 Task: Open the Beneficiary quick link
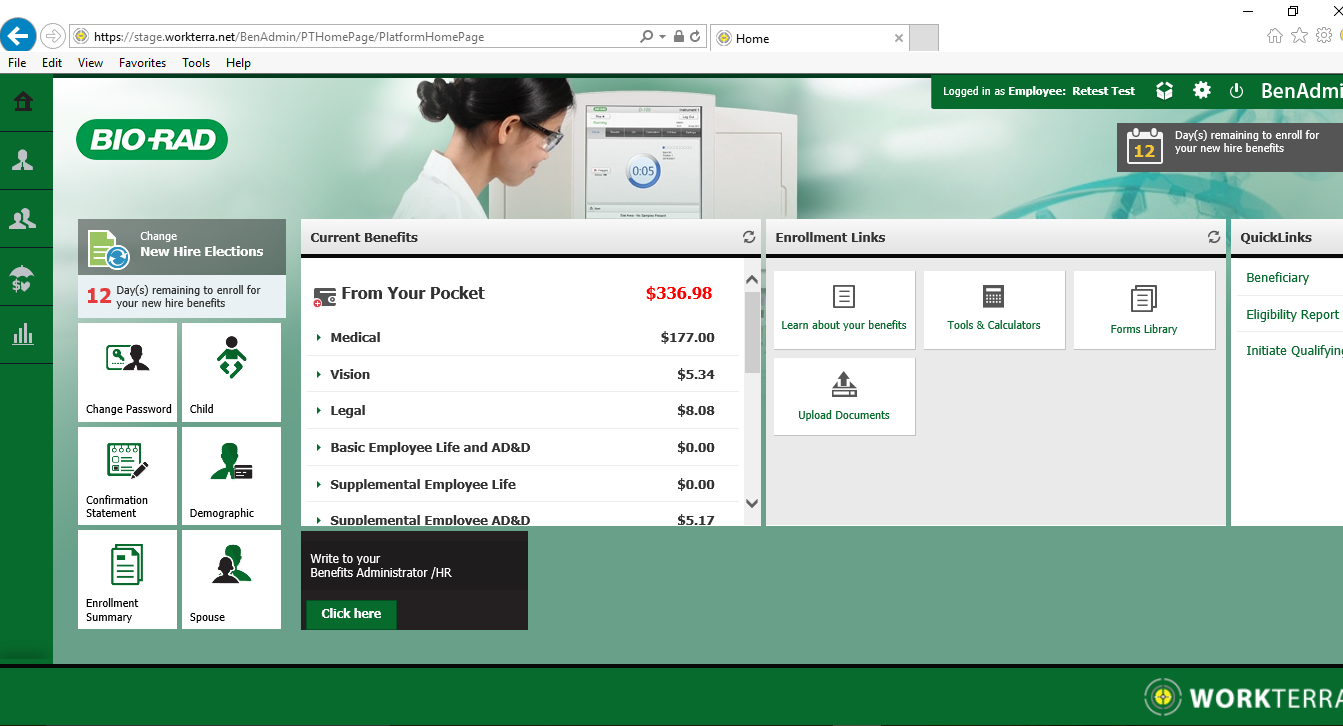click(1277, 278)
